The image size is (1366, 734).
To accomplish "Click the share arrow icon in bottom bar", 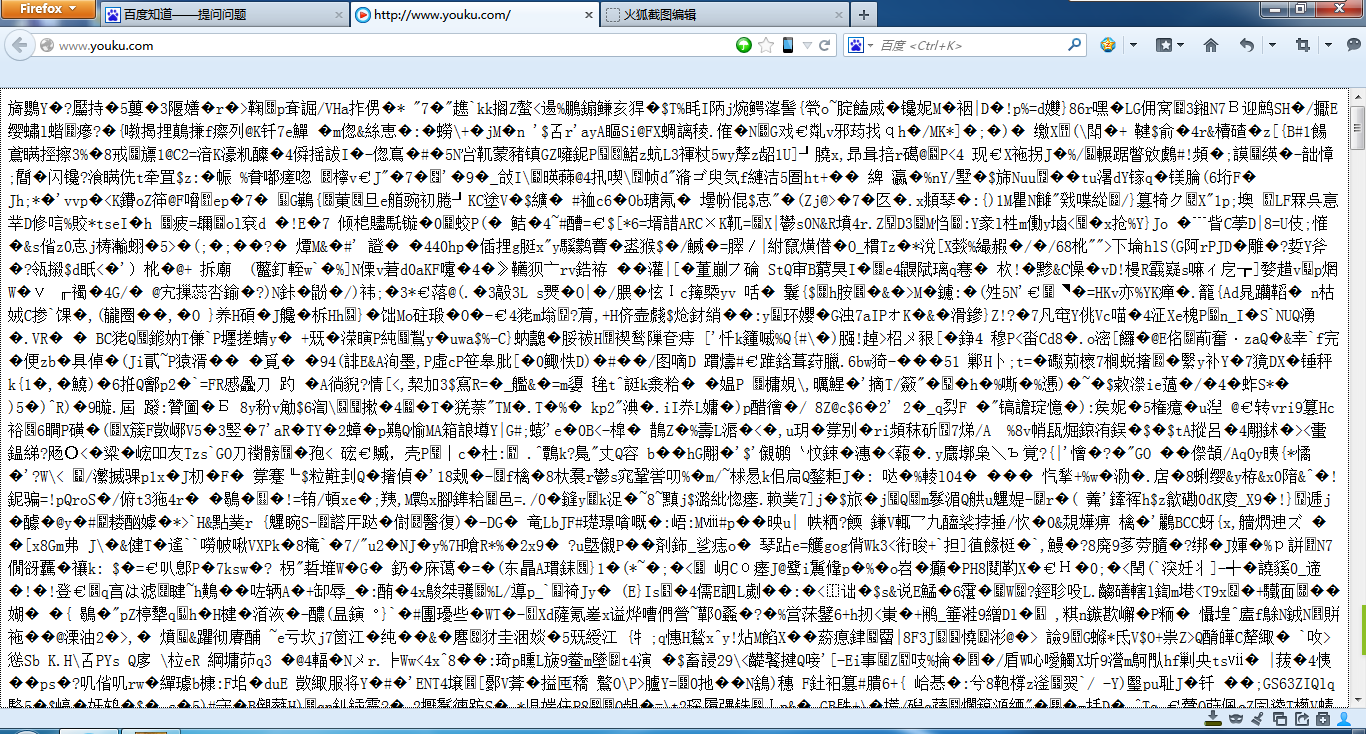I will 1302,719.
